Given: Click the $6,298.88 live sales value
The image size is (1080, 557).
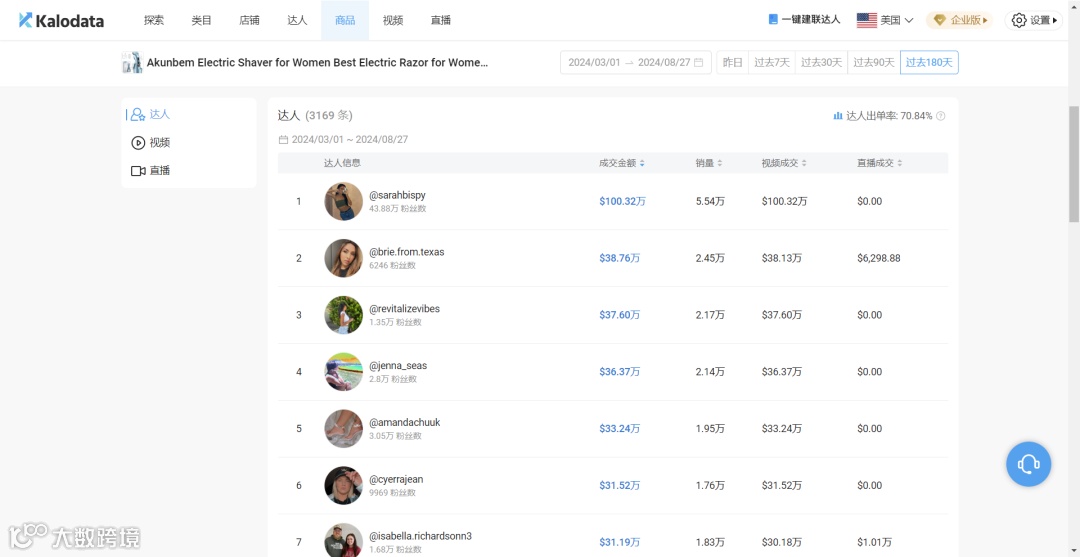Looking at the screenshot, I should tap(879, 258).
